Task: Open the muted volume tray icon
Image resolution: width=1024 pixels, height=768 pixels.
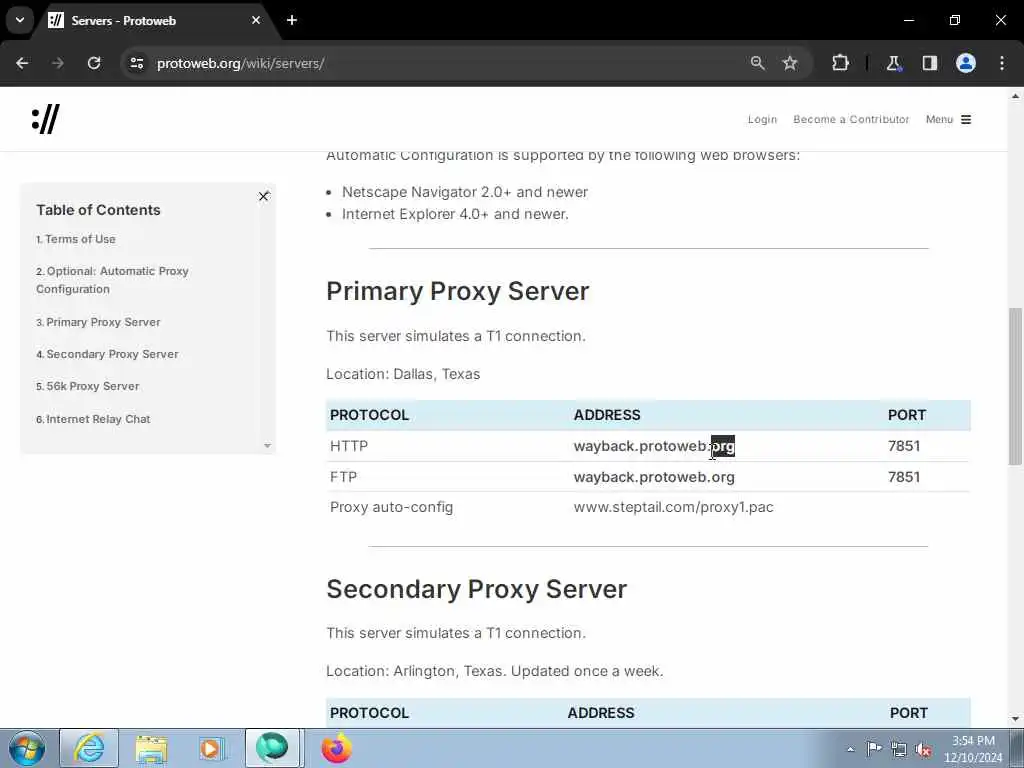Action: (x=923, y=749)
